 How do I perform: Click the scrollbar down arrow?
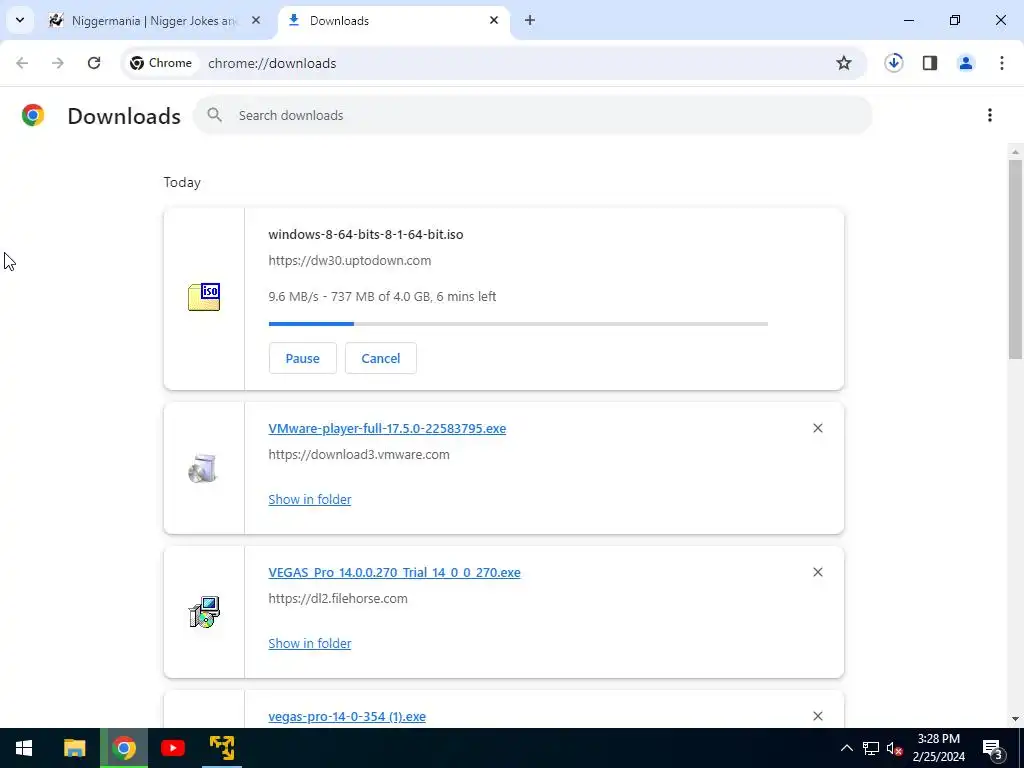point(1015,719)
